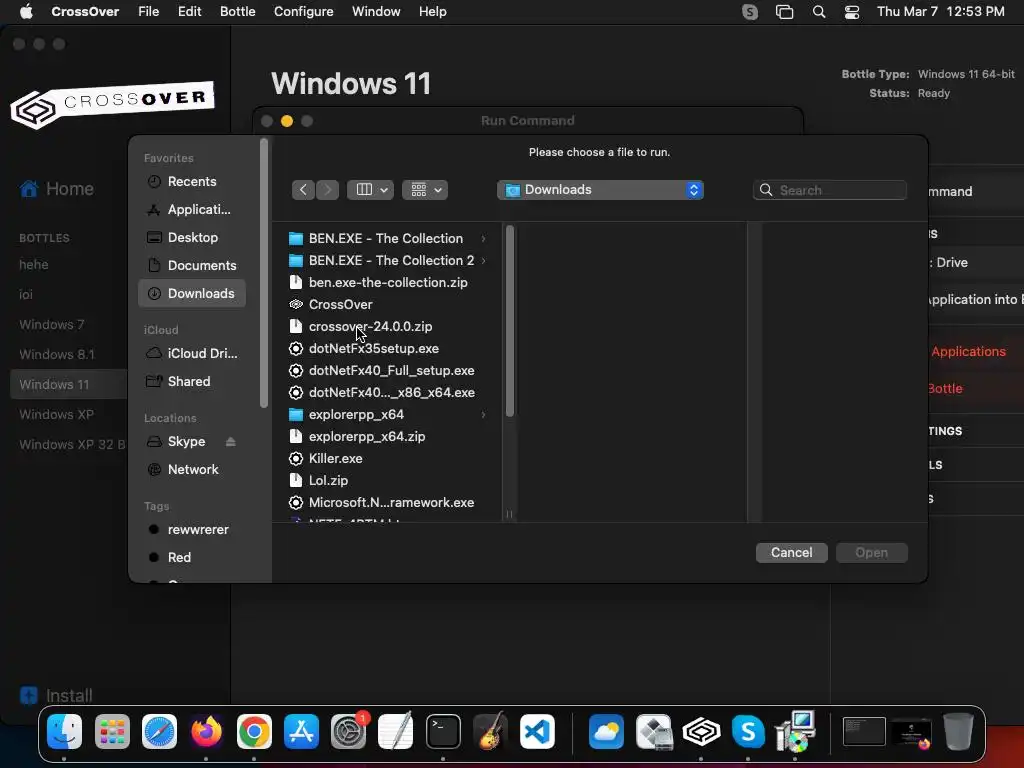Click the menu bar date and time
This screenshot has width=1024, height=768.
pos(941,12)
